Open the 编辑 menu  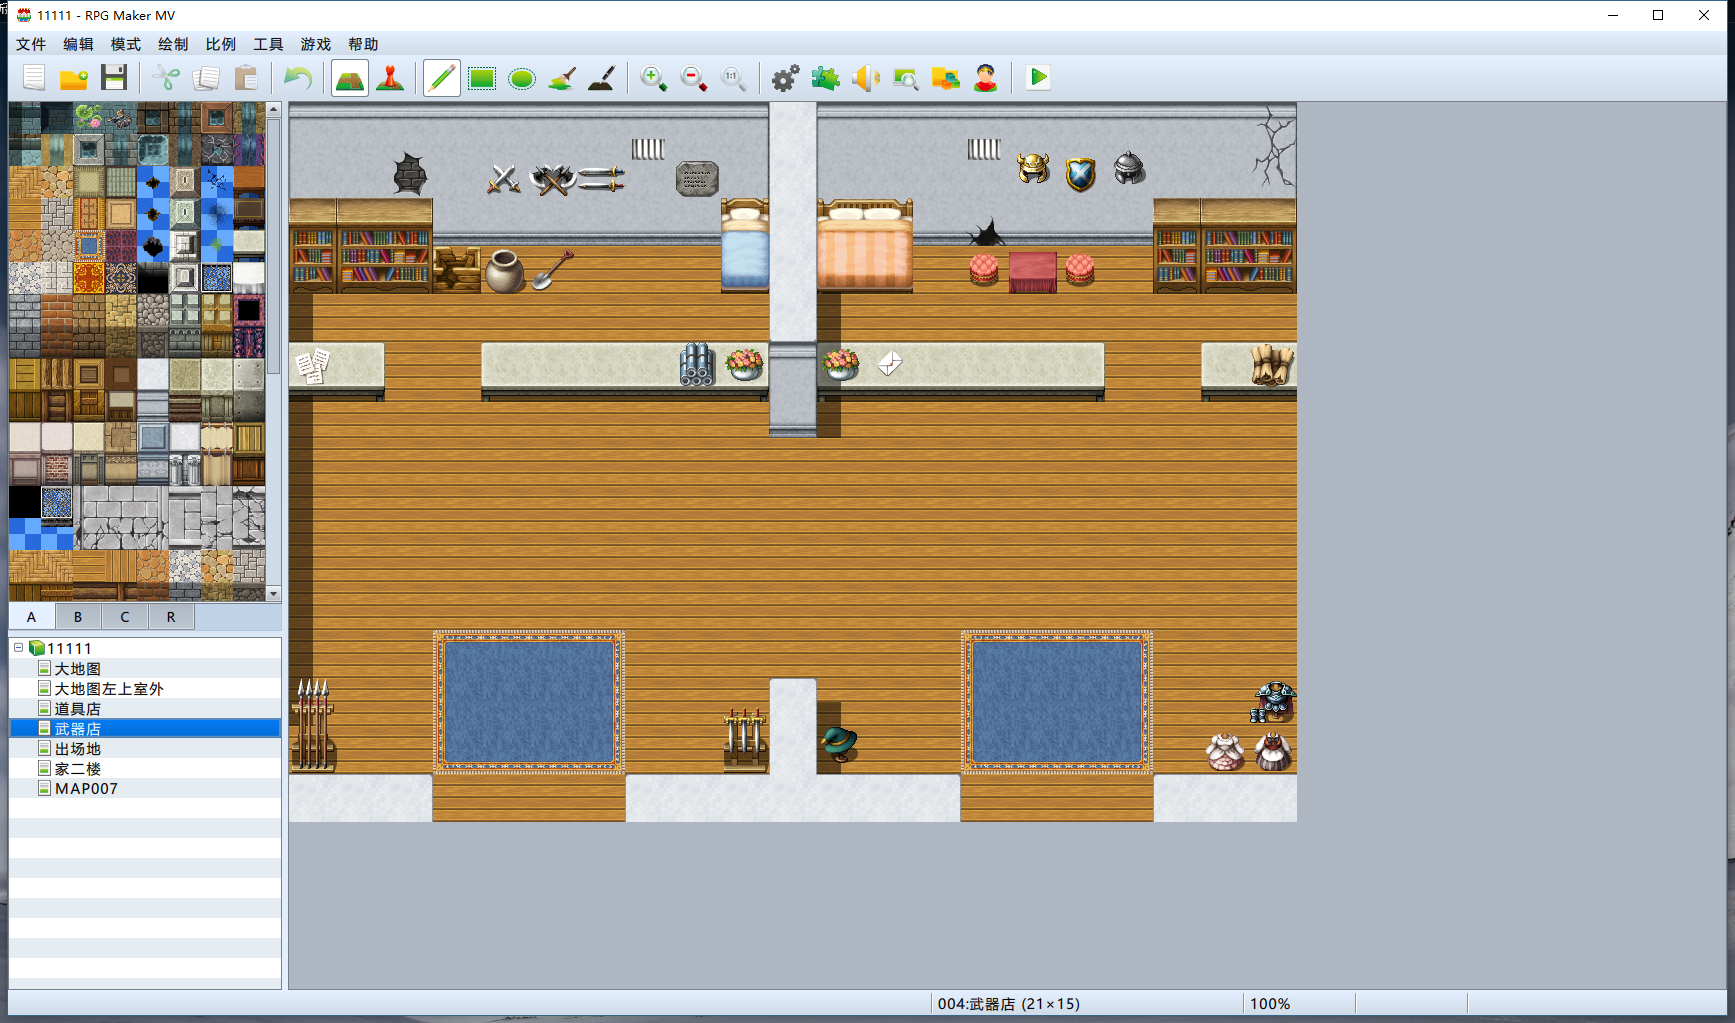point(78,44)
